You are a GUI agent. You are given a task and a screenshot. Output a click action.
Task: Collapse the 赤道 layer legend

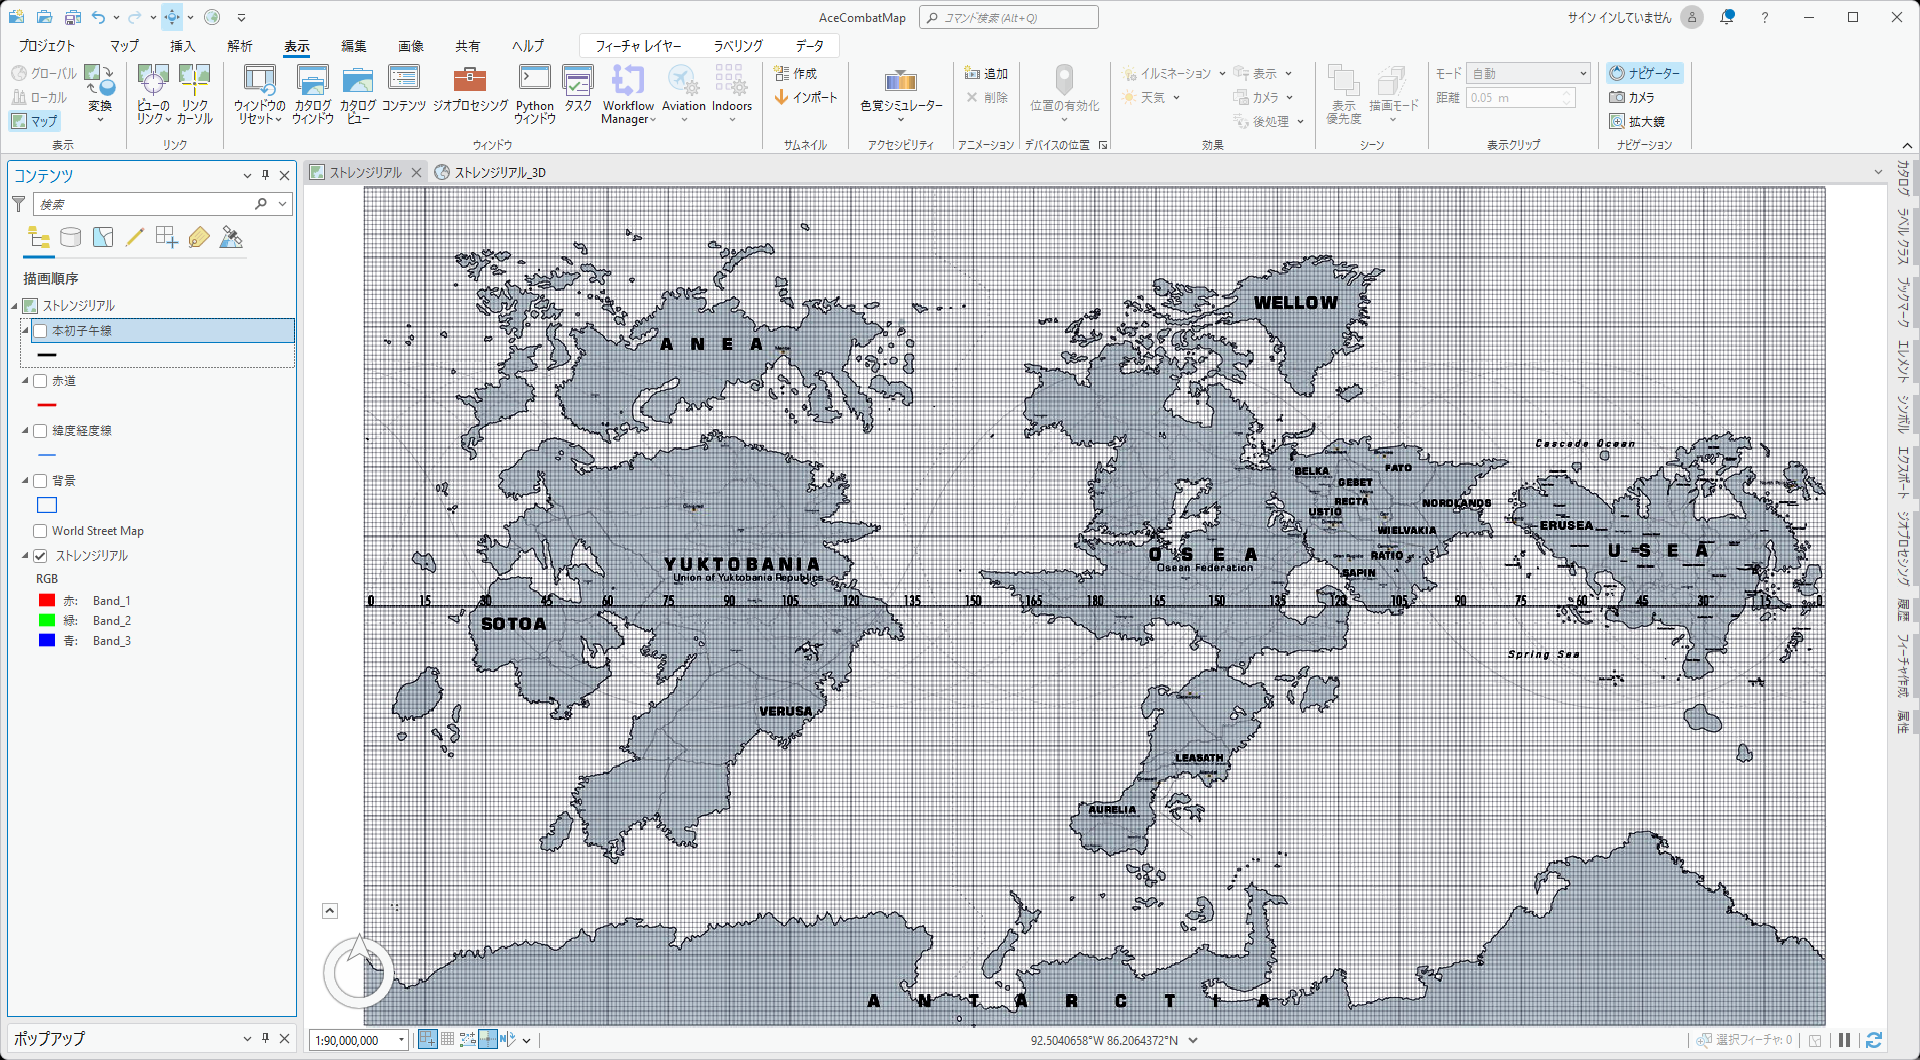coord(26,381)
